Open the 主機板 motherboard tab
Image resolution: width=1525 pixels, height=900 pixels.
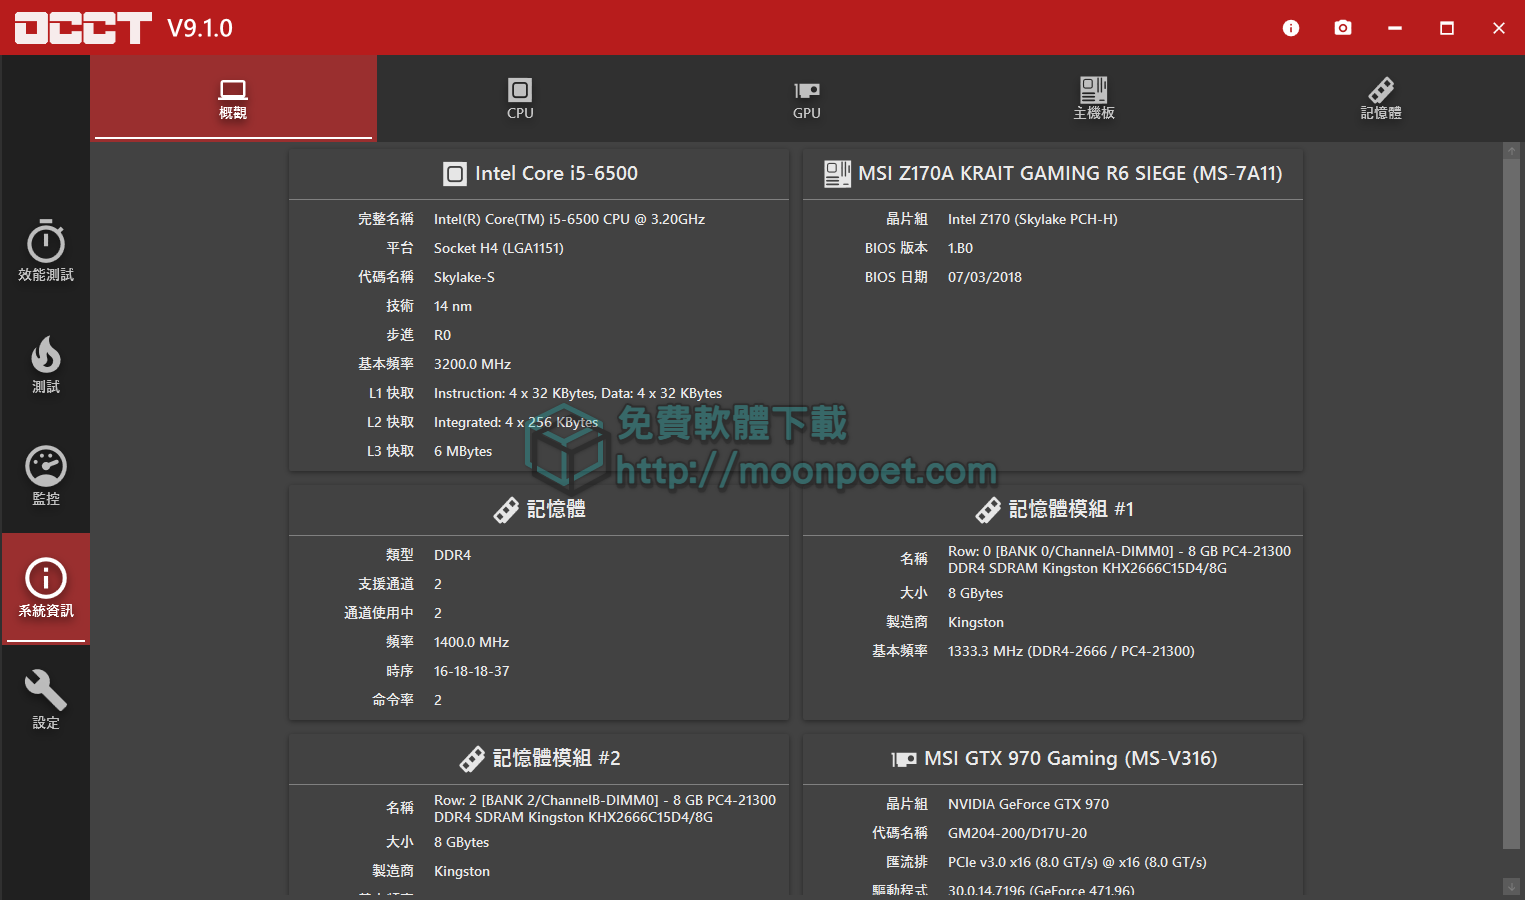click(x=1093, y=97)
